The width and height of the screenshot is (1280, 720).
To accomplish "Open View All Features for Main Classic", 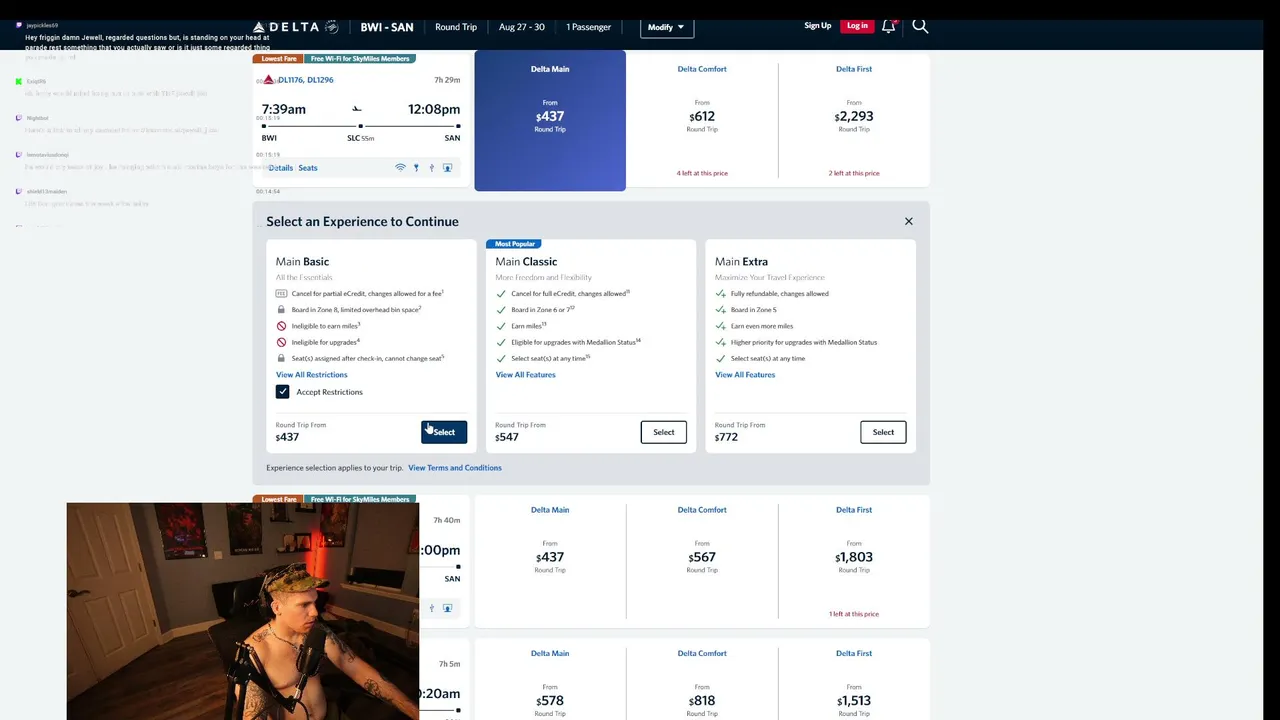I will tap(525, 375).
